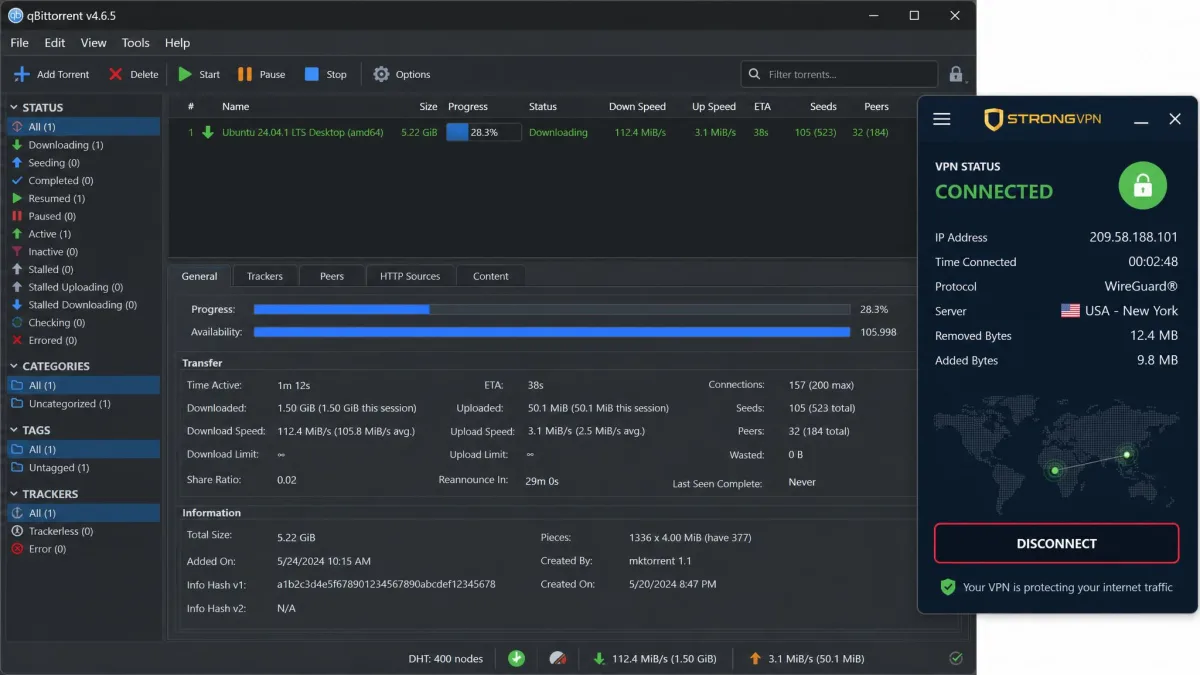Sort torrents by Name column header
The width and height of the screenshot is (1200, 675).
[x=236, y=106]
